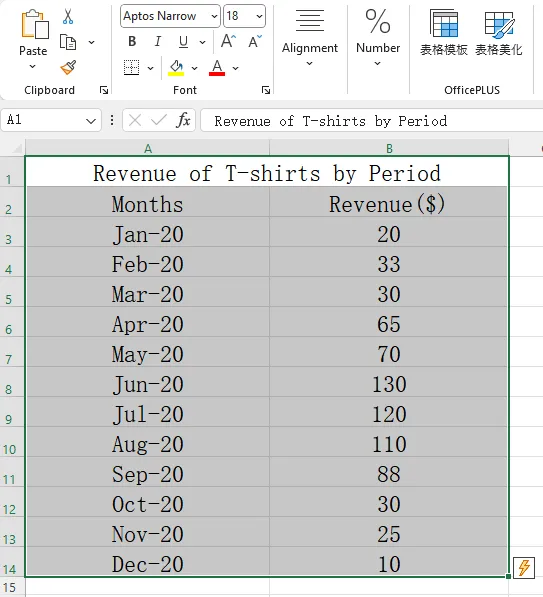Screen dimensions: 543x597
Task: Expand the Name Box A1 dropdown
Action: 91,121
